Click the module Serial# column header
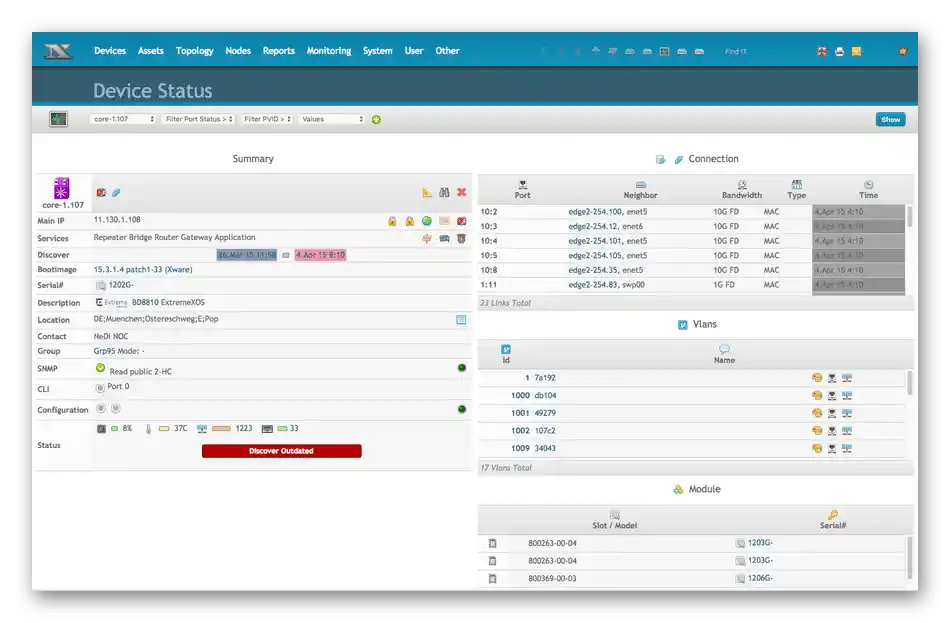Viewport: 950px width, 623px height. click(x=833, y=520)
